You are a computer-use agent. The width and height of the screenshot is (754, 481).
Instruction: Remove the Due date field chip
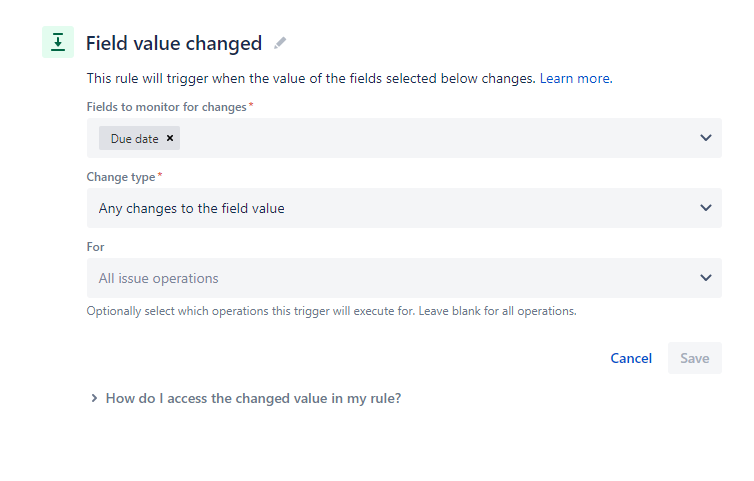coord(170,138)
